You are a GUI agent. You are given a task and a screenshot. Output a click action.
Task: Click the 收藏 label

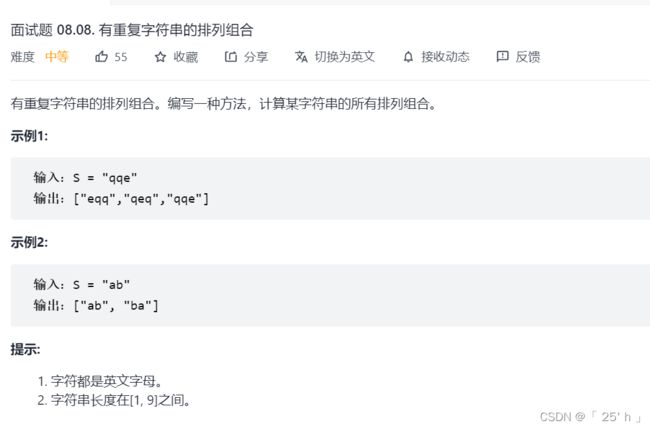pyautogui.click(x=186, y=57)
